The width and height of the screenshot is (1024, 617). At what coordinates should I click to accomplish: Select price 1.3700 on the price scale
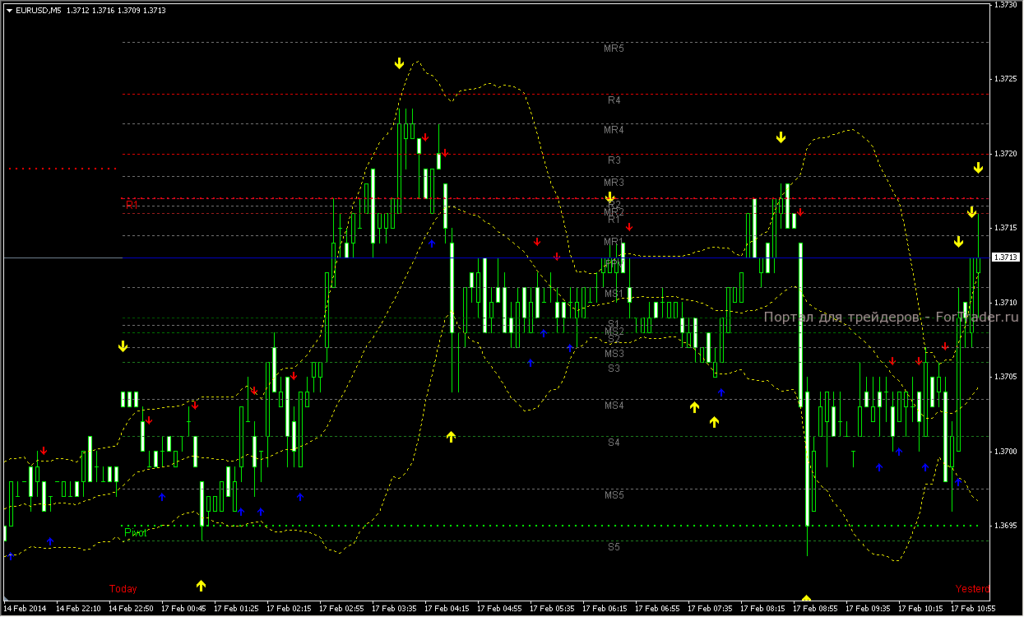click(1006, 451)
